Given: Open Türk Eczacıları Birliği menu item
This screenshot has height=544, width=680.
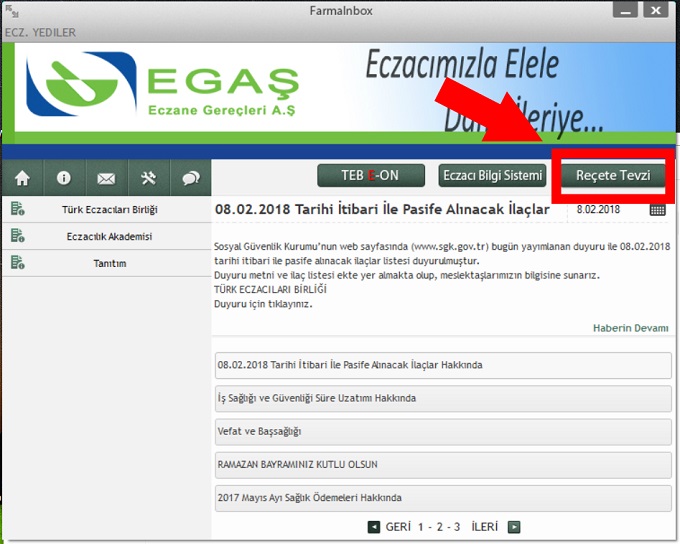Looking at the screenshot, I should (x=107, y=210).
